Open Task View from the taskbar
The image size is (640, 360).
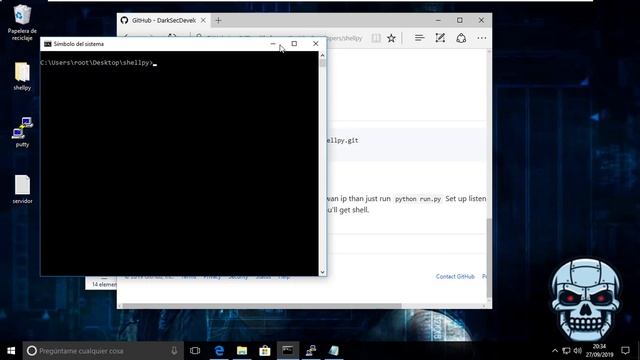pyautogui.click(x=195, y=351)
